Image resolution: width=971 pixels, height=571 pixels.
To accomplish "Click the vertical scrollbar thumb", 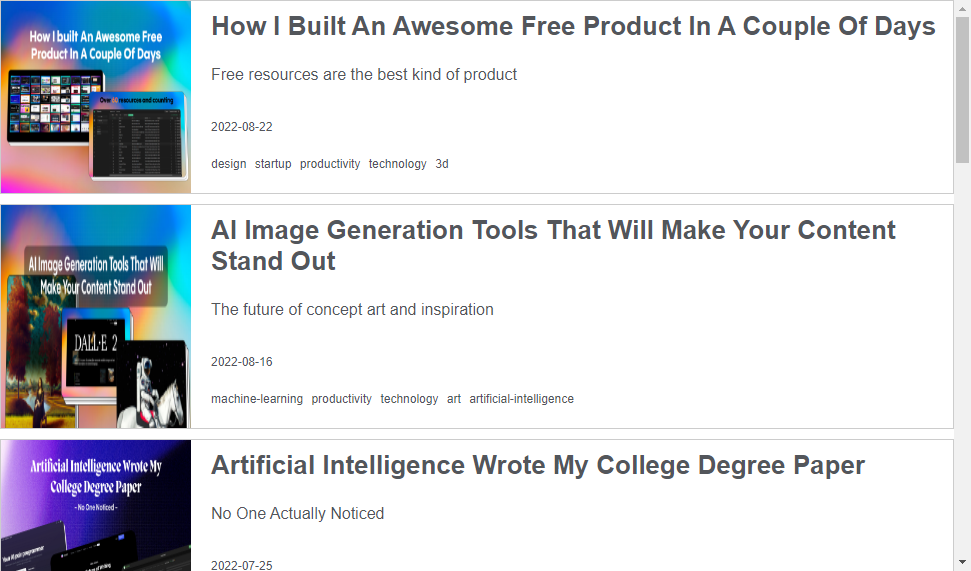I will tap(962, 90).
